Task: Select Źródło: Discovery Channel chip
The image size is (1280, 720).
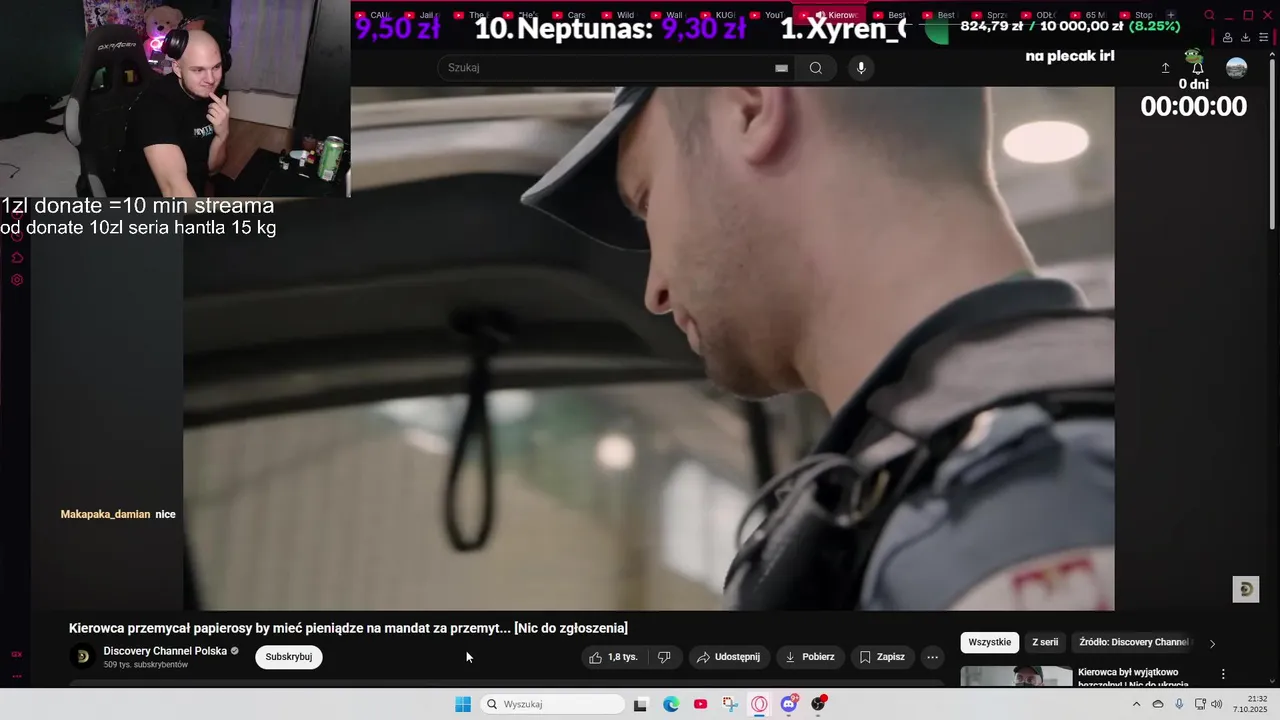Action: [1133, 642]
